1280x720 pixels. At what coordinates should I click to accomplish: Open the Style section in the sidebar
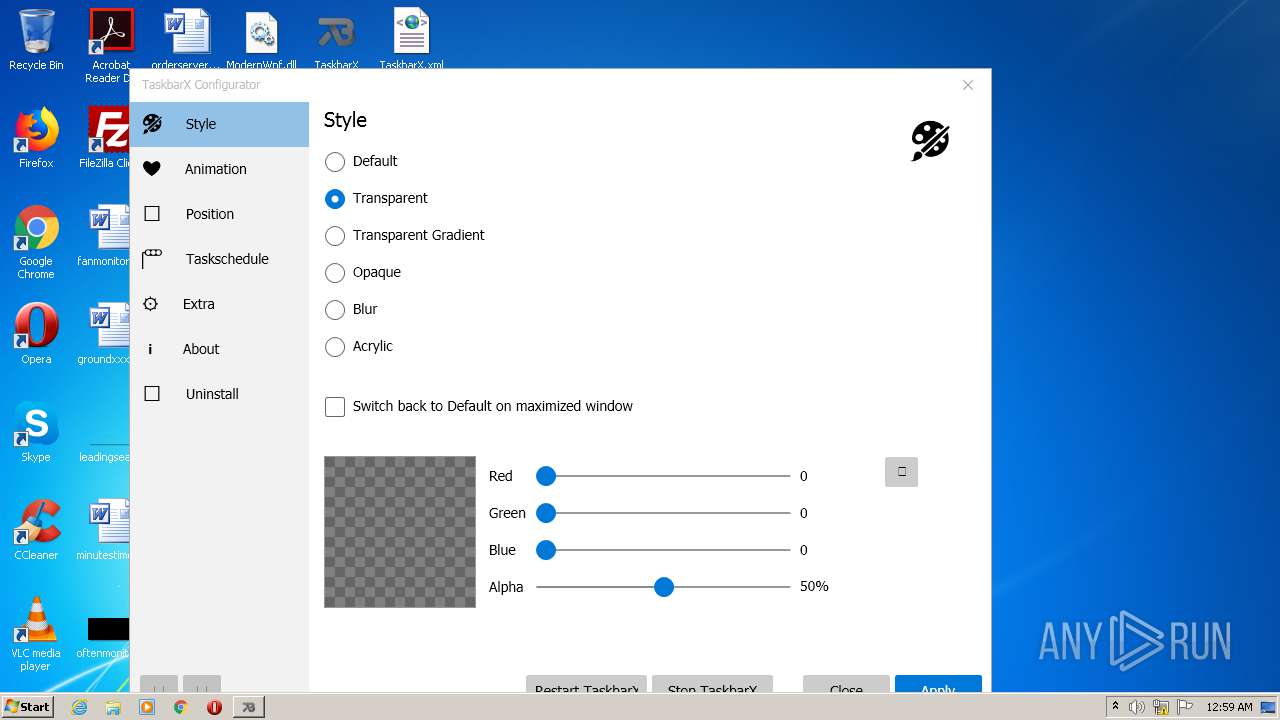[219, 124]
